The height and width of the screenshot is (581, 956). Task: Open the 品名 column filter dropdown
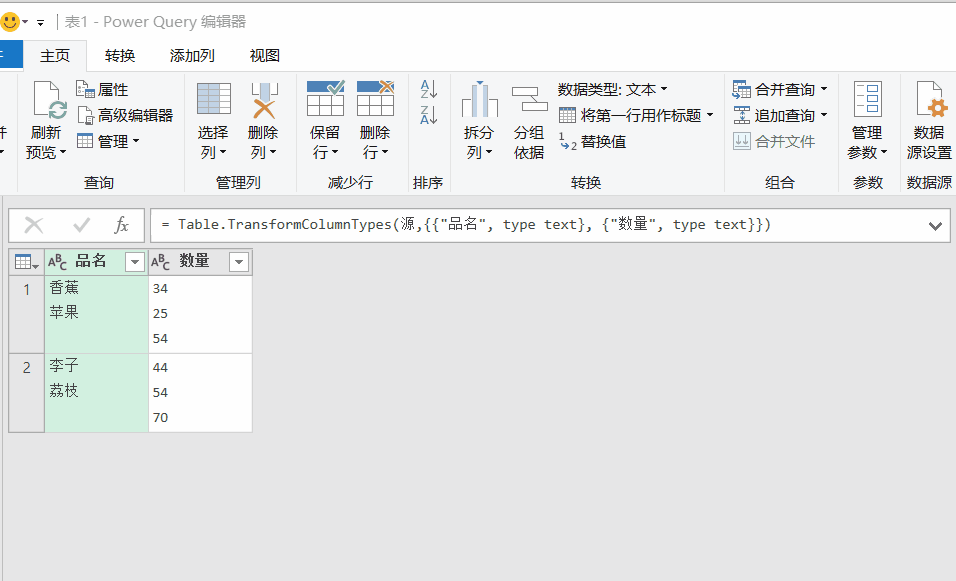tap(134, 262)
